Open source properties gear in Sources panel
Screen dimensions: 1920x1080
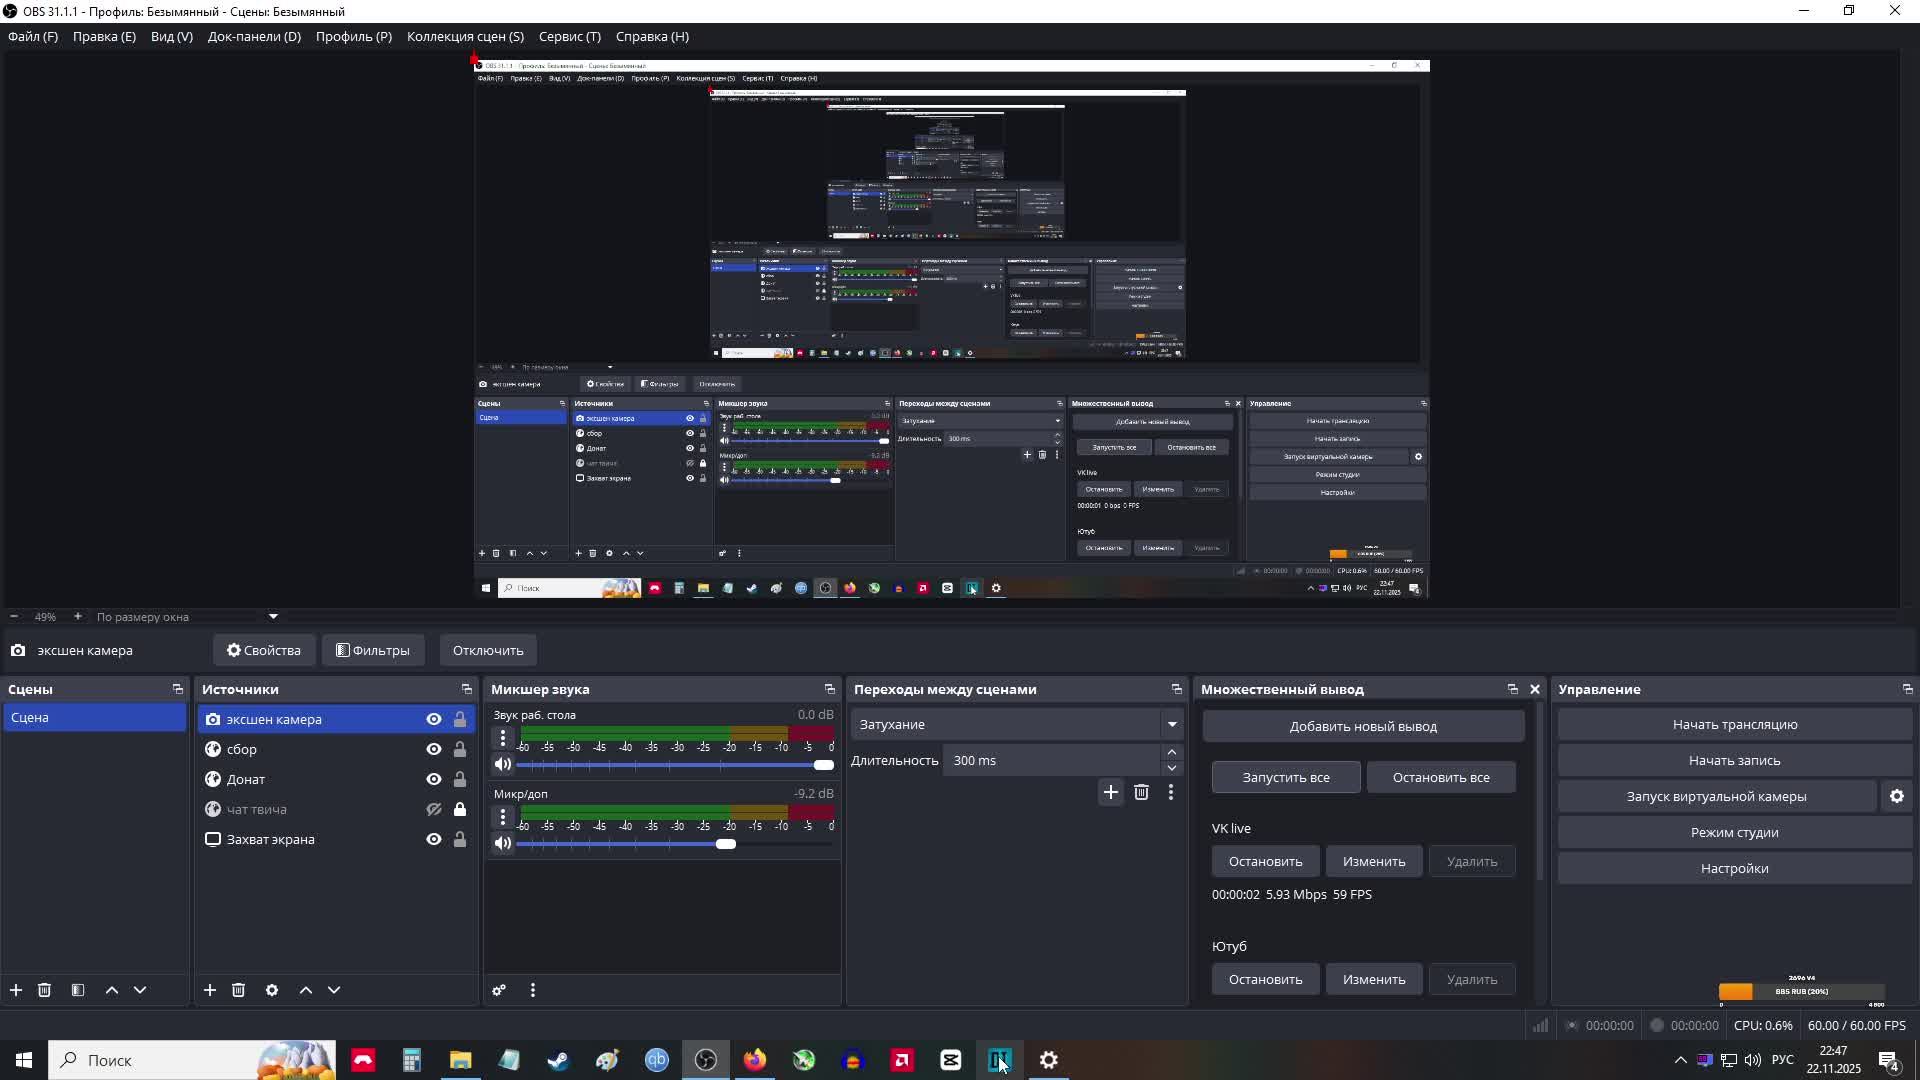tap(272, 990)
